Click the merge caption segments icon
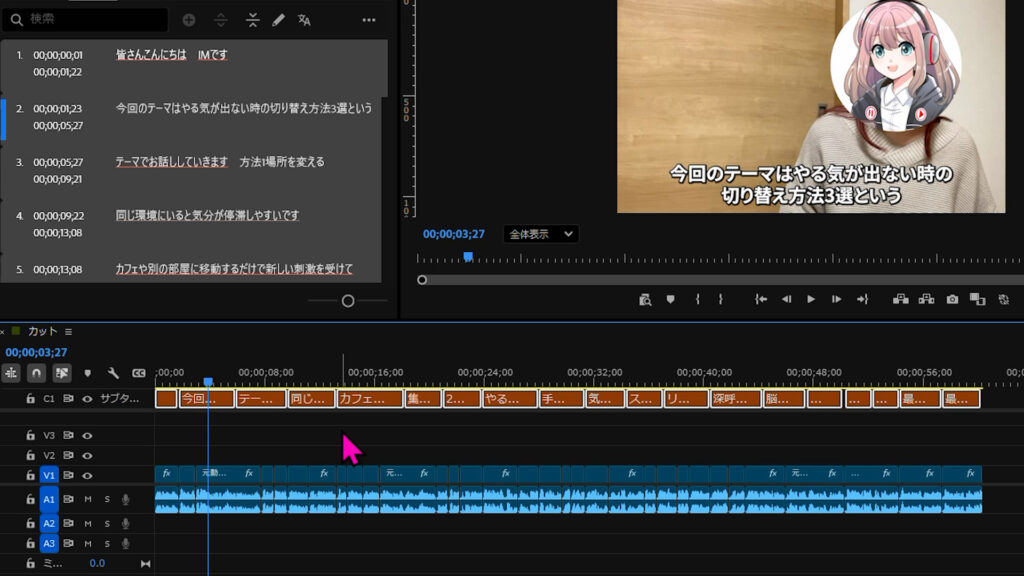1024x576 pixels. (x=252, y=20)
